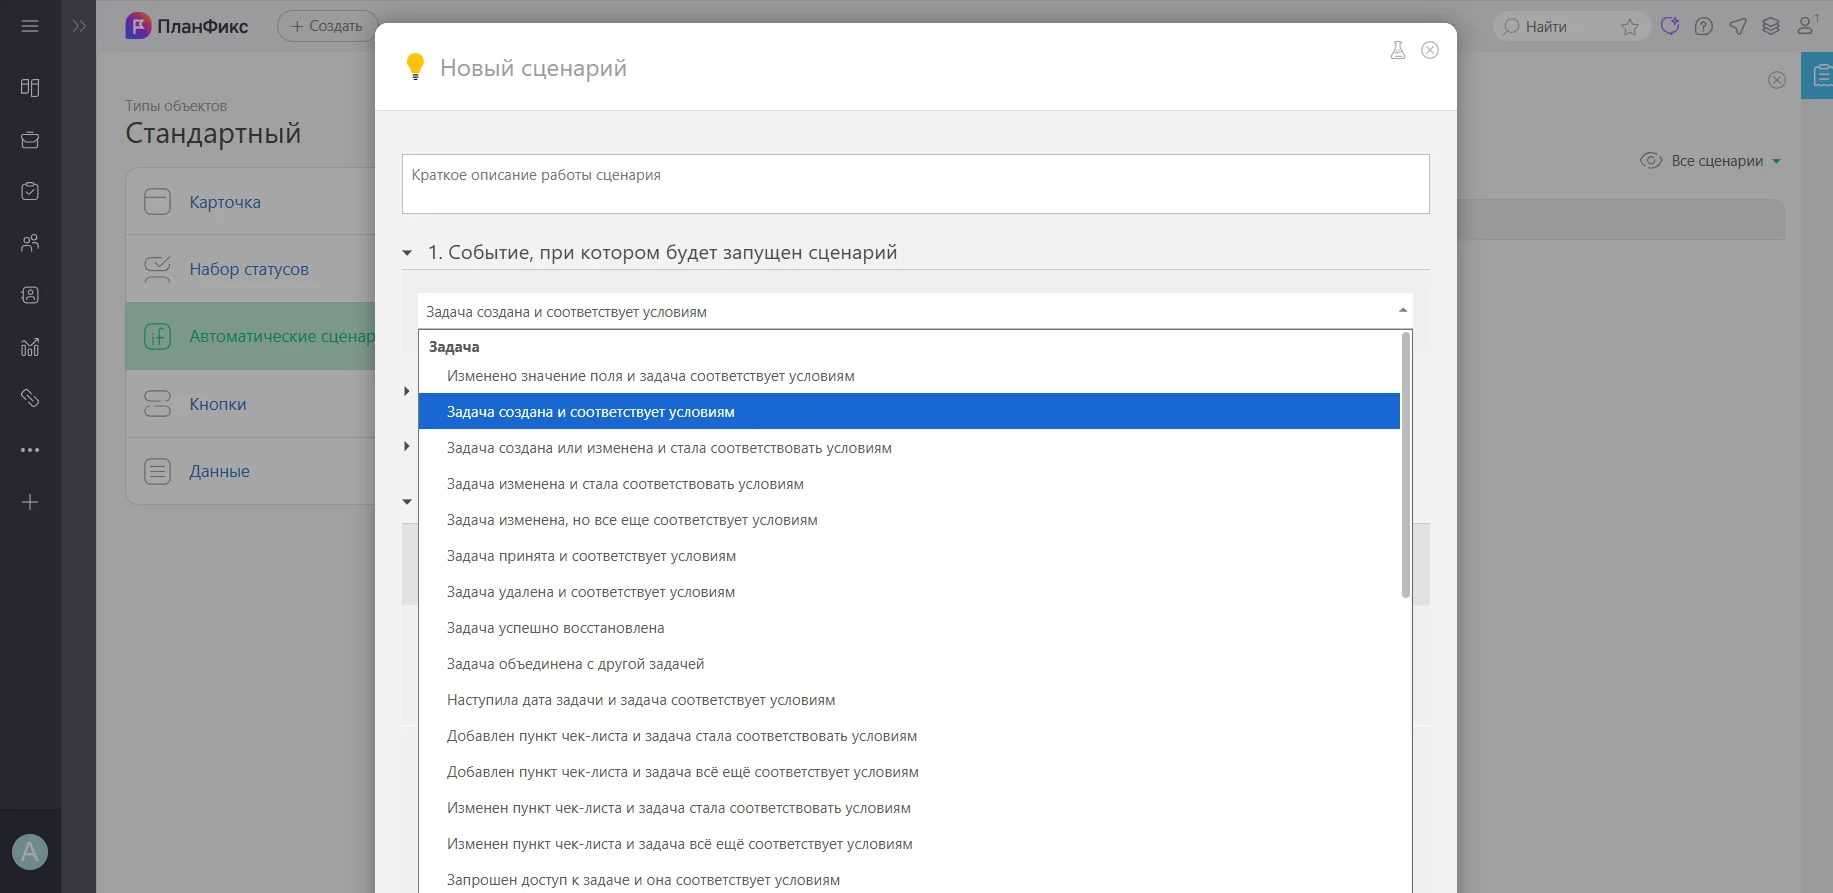Open the 'Все сценарии' filter dropdown
The width and height of the screenshot is (1833, 893).
tap(1711, 161)
